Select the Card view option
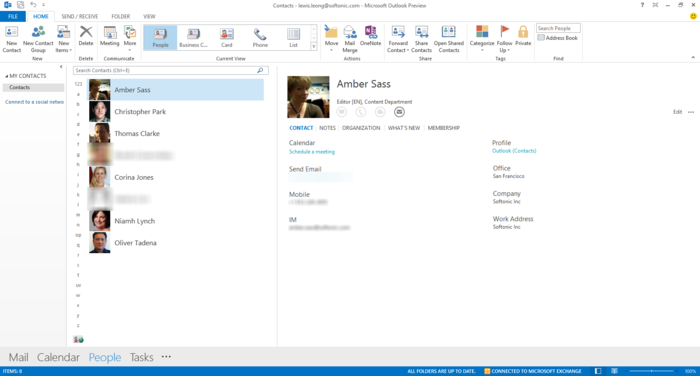Viewport: 700px width, 376px height. [227, 38]
